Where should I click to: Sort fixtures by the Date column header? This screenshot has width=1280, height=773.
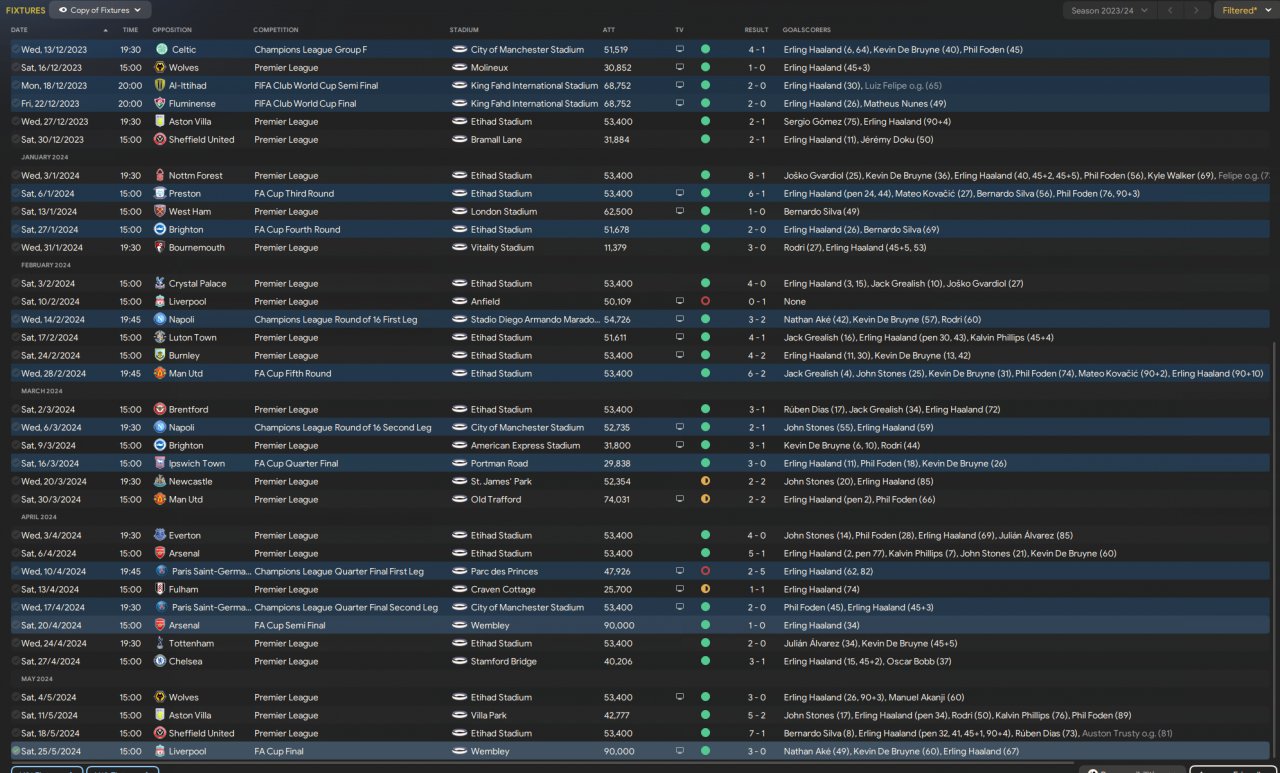point(20,30)
